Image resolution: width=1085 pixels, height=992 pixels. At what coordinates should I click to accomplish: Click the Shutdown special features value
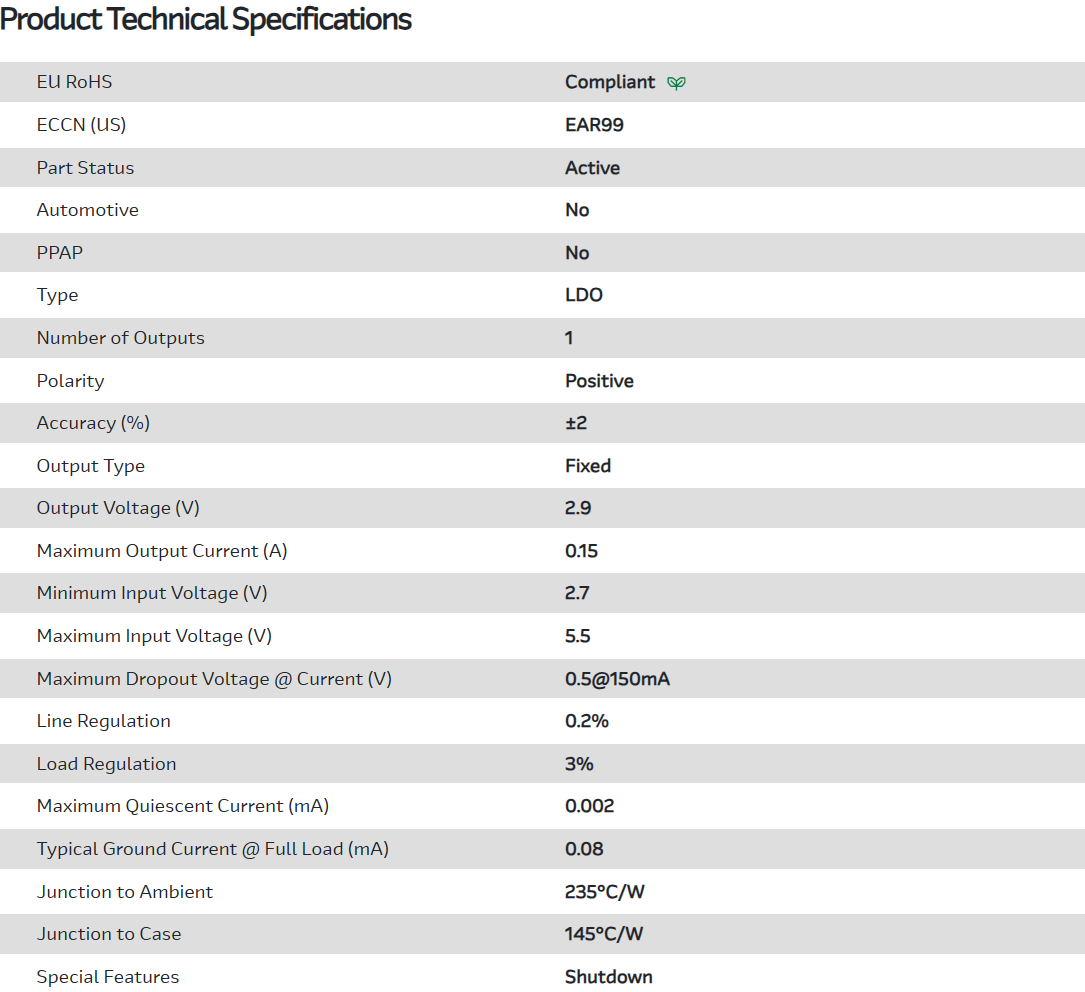click(608, 977)
